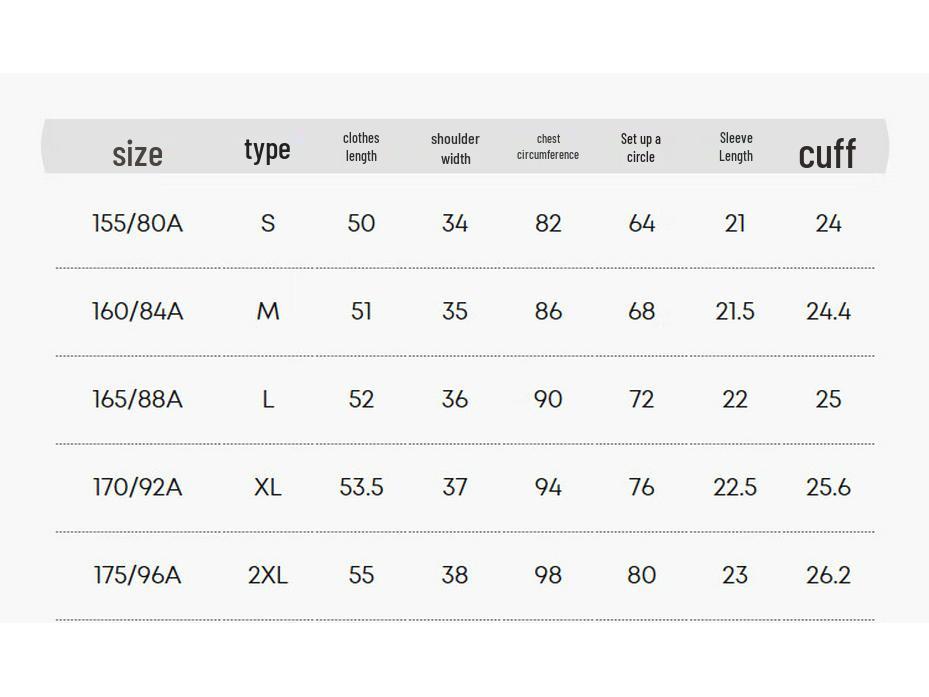The height and width of the screenshot is (697, 929).
Task: Click the 26.2 cuff value
Action: point(828,575)
